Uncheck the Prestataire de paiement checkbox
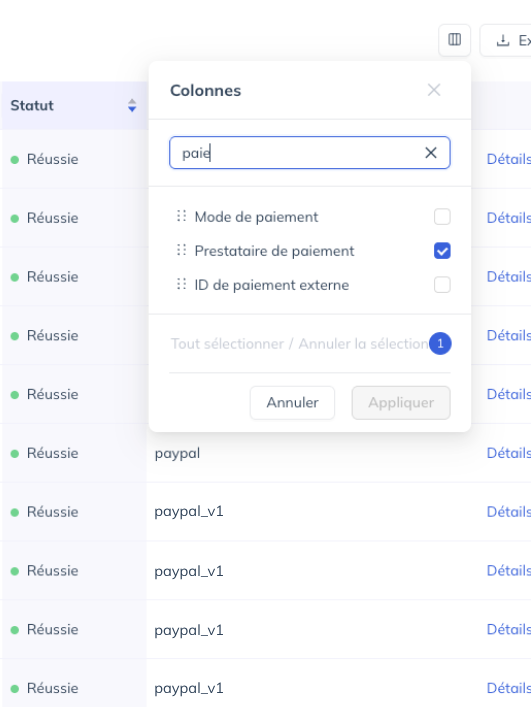Viewport: 531px width, 707px height. 442,251
